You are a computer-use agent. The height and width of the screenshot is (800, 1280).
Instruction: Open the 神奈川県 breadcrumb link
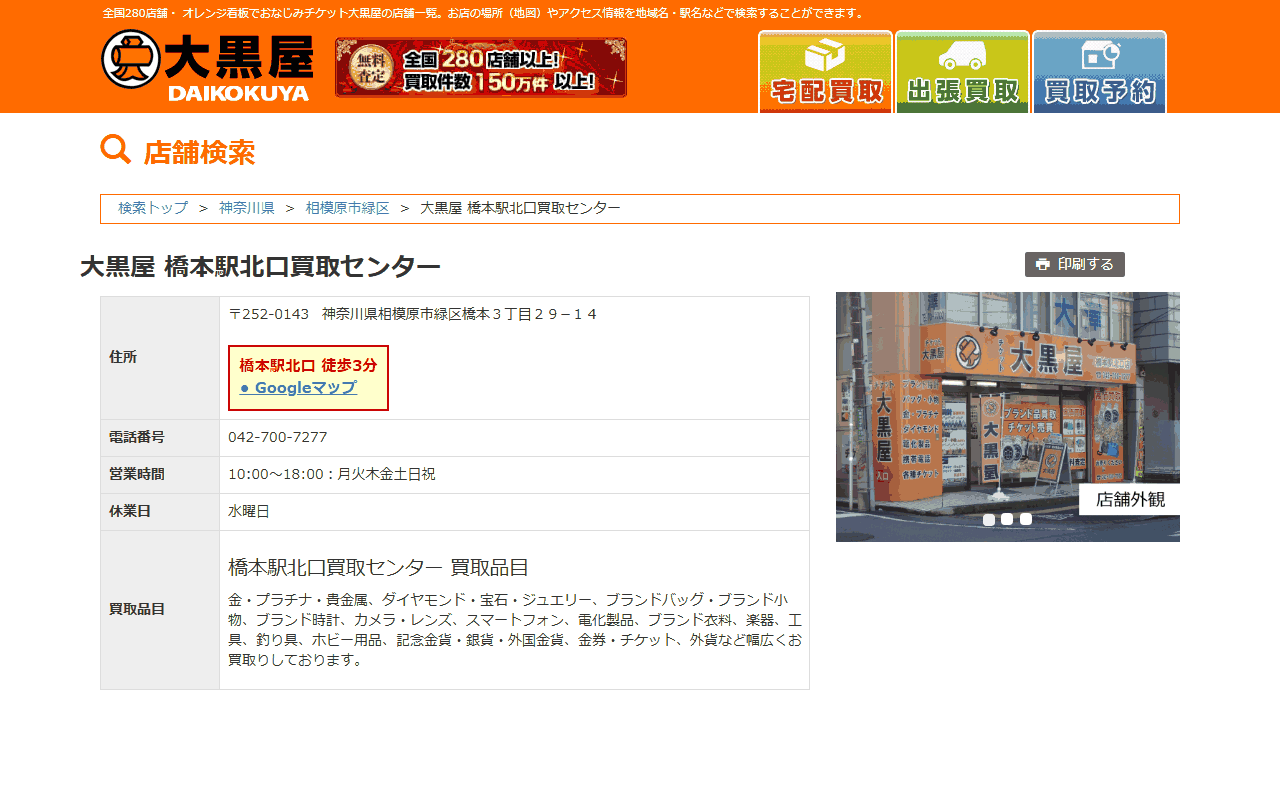pyautogui.click(x=247, y=208)
